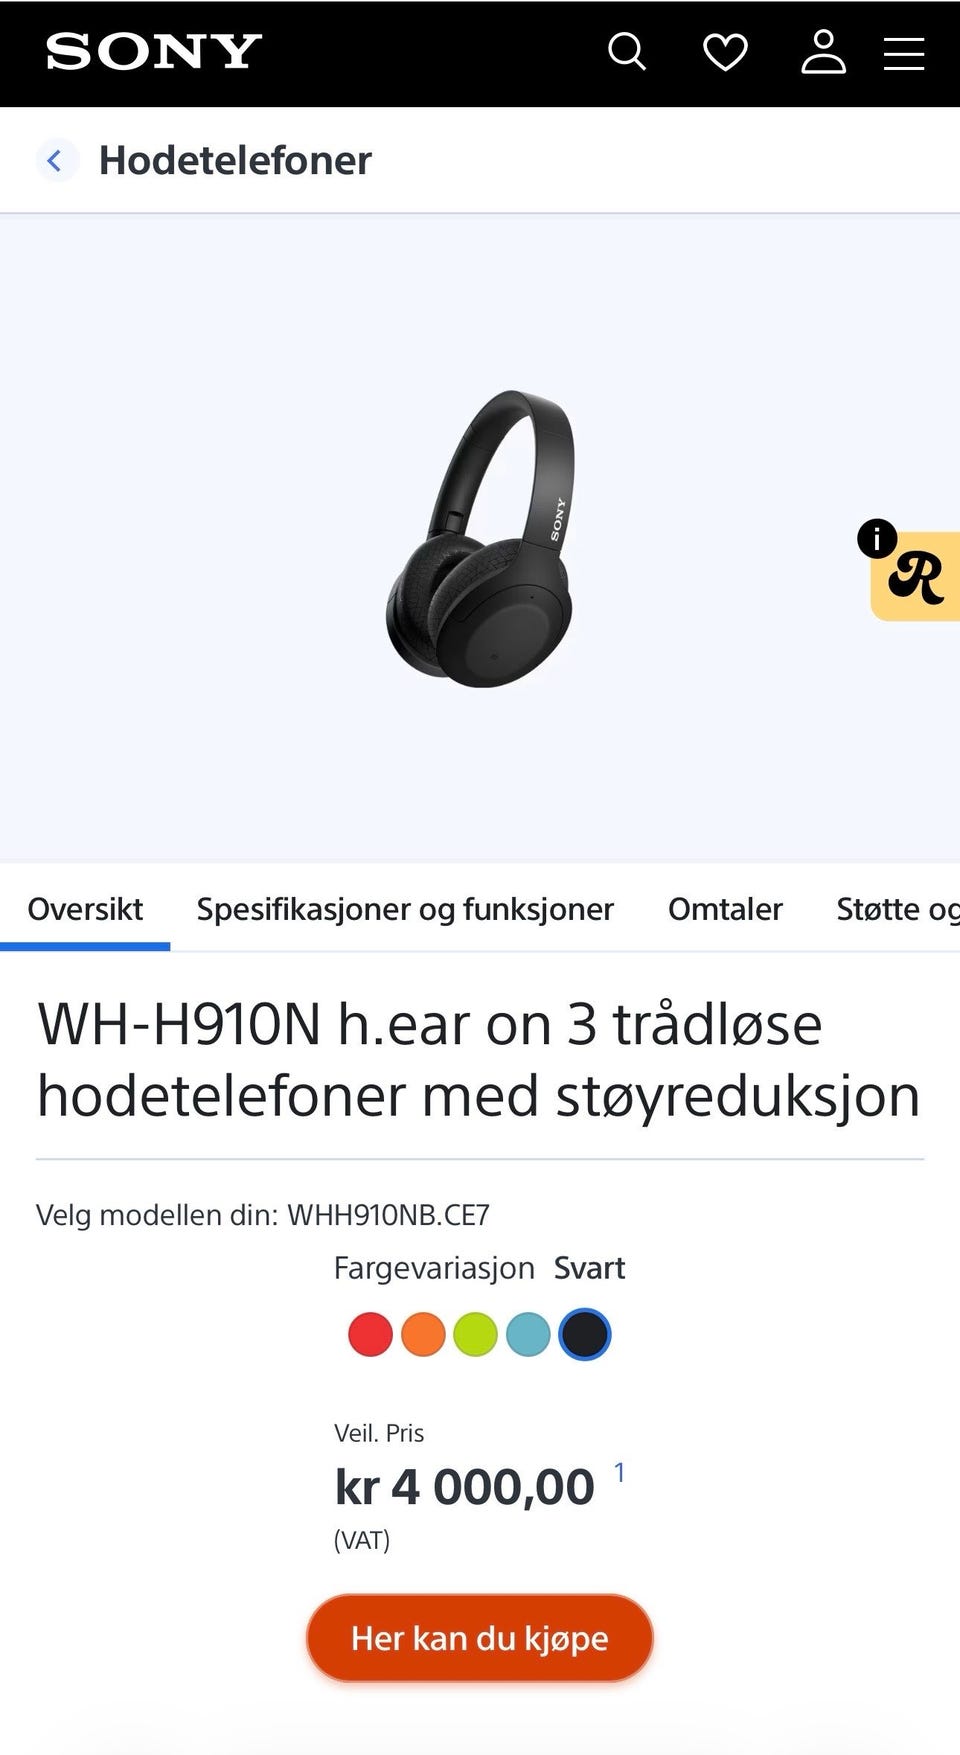Screen dimensions: 960x1755
Task: Open Spesifikasjoner og funksjoner tab
Action: [405, 909]
